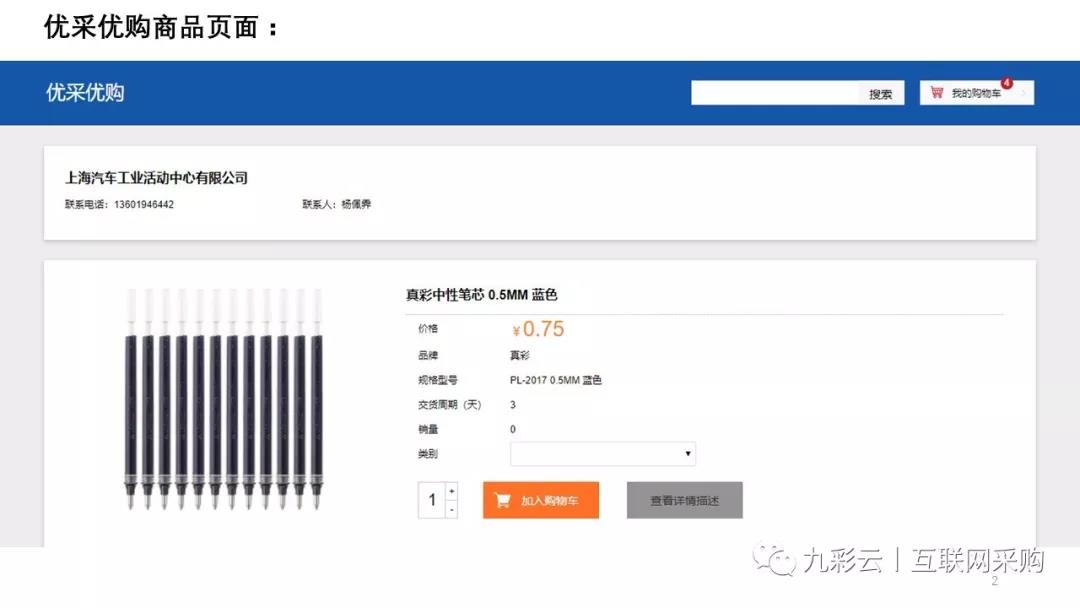Decrease quantity with the minus stepper
The image size is (1080, 608).
click(x=452, y=510)
